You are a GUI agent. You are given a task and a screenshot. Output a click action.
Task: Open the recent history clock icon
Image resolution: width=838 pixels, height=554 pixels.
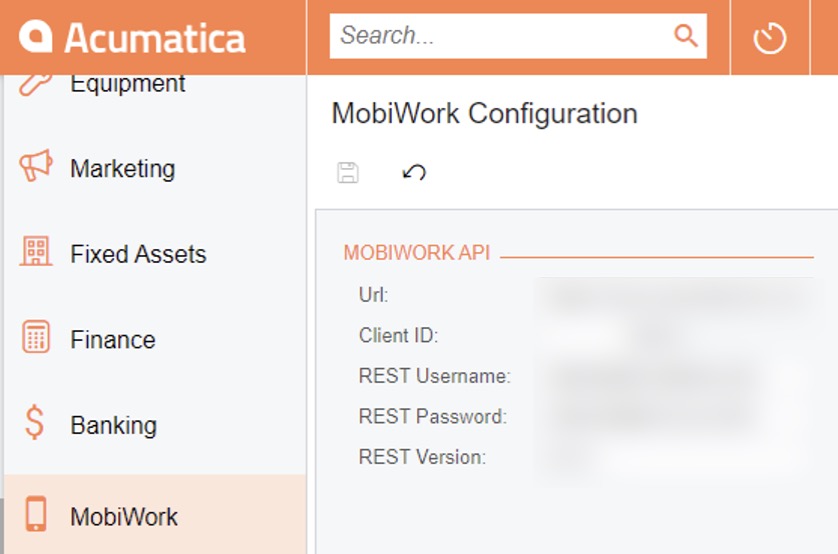[x=769, y=38]
